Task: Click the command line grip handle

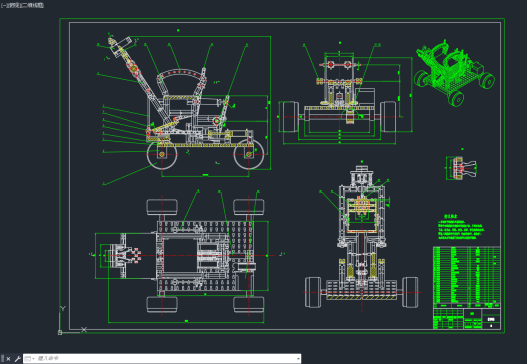Action: [x=3, y=359]
